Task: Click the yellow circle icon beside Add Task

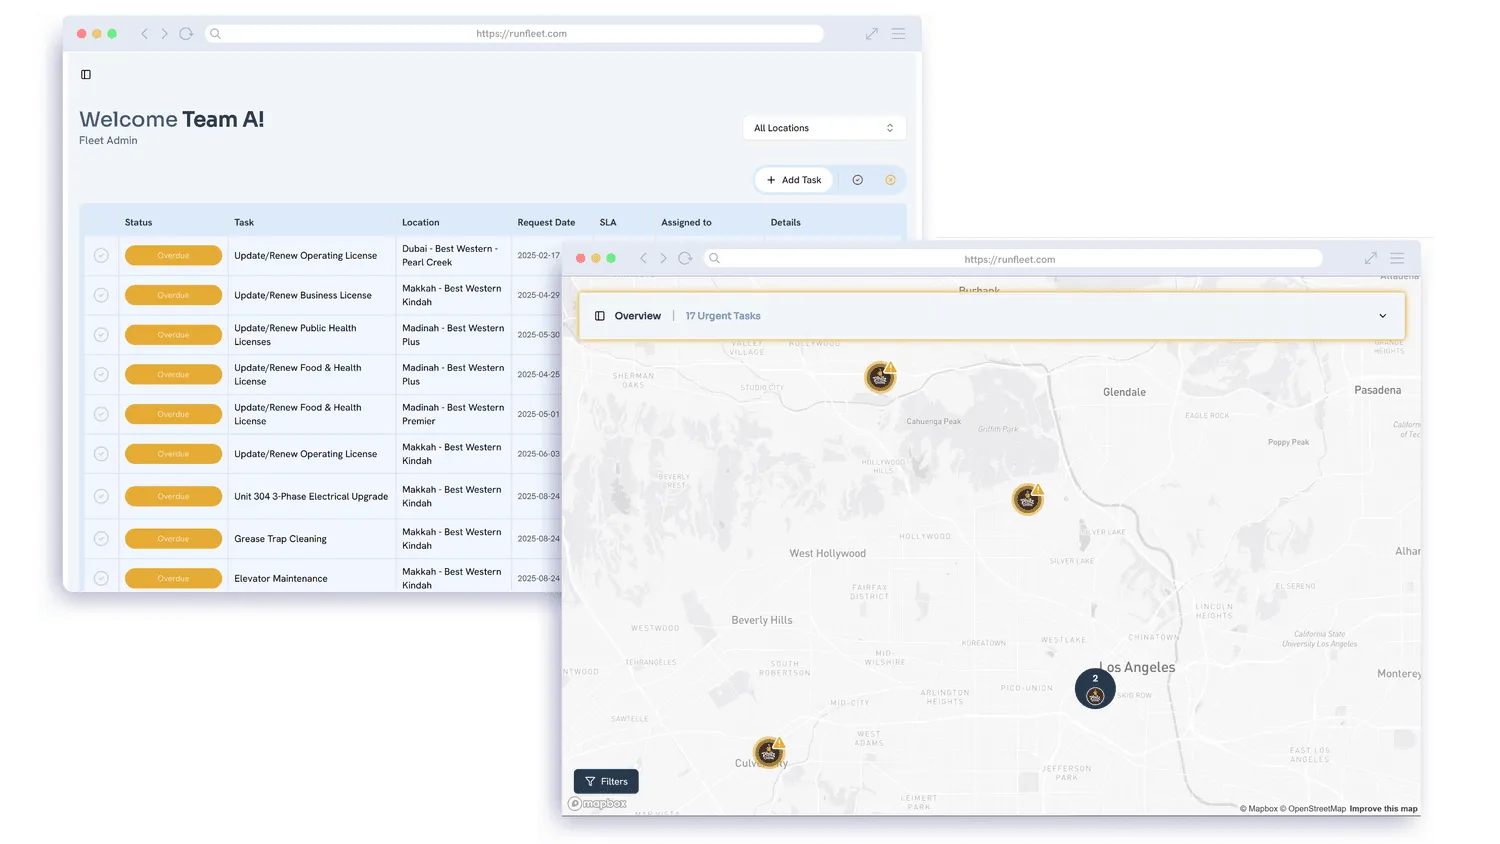Action: coord(890,180)
